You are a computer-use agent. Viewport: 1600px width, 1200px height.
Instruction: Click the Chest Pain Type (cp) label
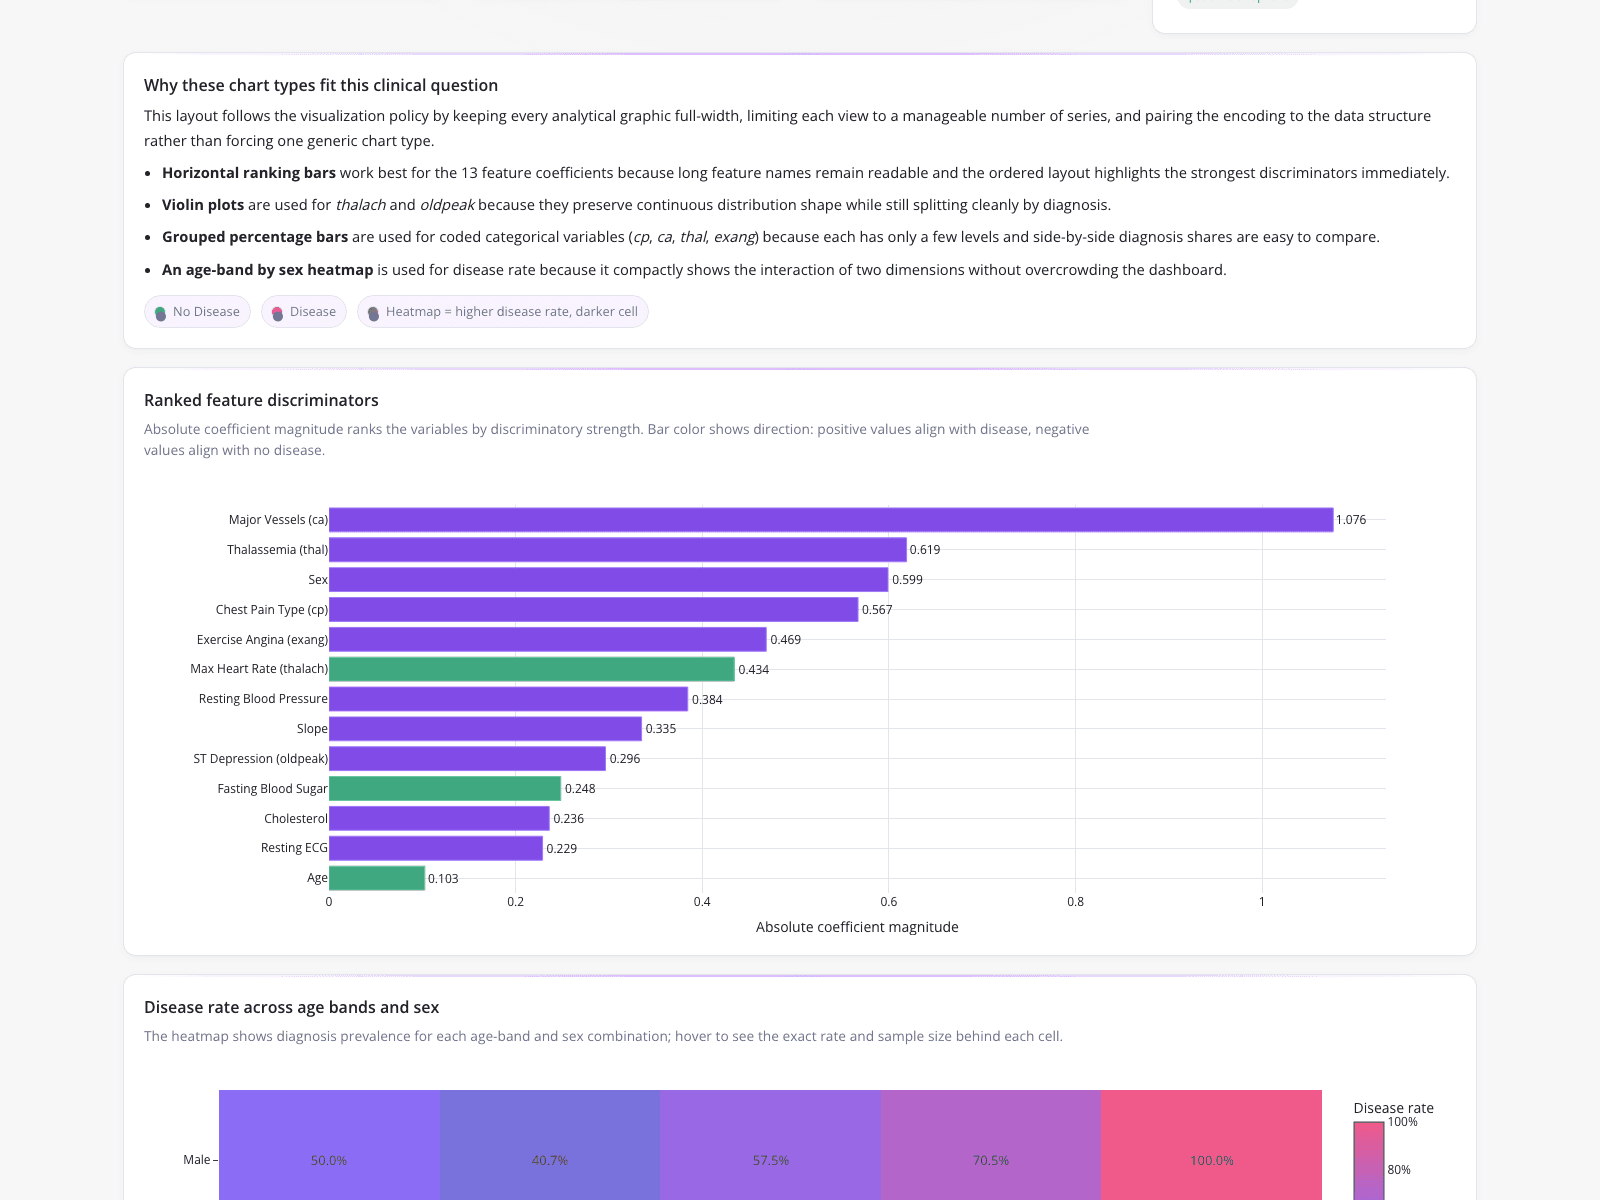click(272, 610)
